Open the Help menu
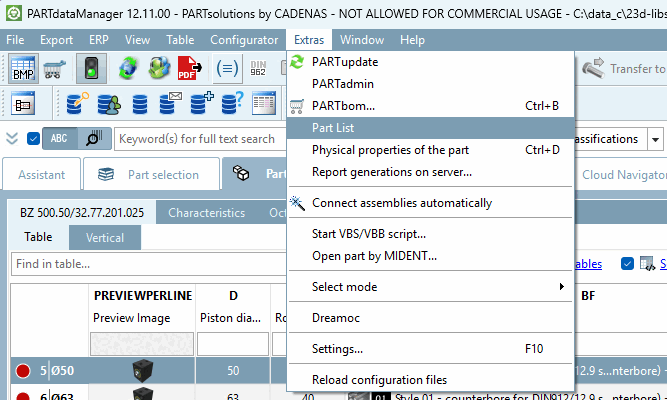 [412, 40]
